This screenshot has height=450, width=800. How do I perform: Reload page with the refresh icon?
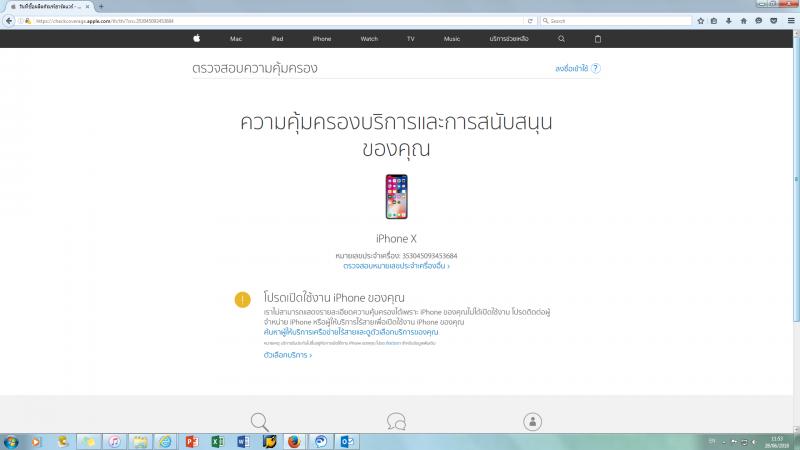coord(530,21)
